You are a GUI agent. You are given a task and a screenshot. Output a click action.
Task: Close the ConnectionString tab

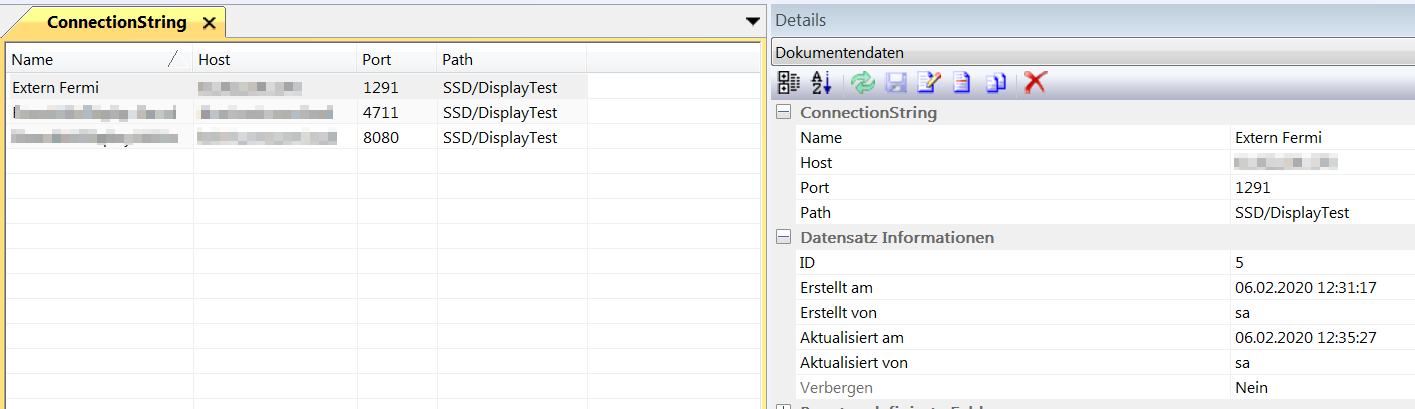[x=209, y=23]
